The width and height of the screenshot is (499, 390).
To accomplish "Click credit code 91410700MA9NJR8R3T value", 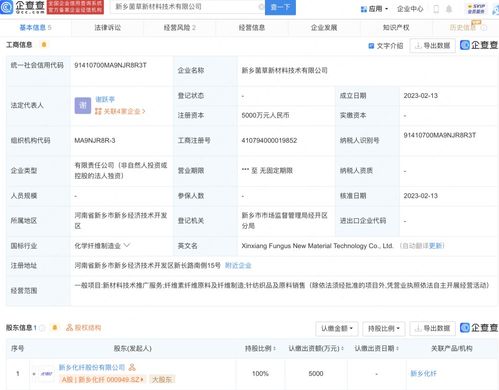I will point(110,65).
